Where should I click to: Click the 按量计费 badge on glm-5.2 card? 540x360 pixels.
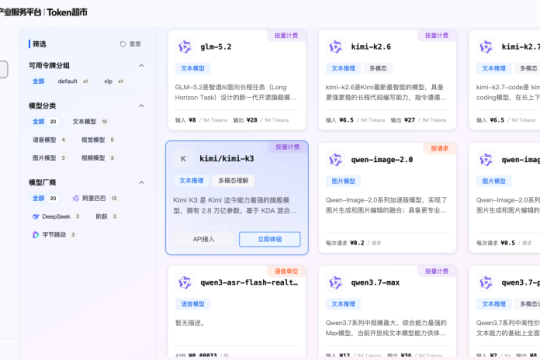pyautogui.click(x=286, y=35)
